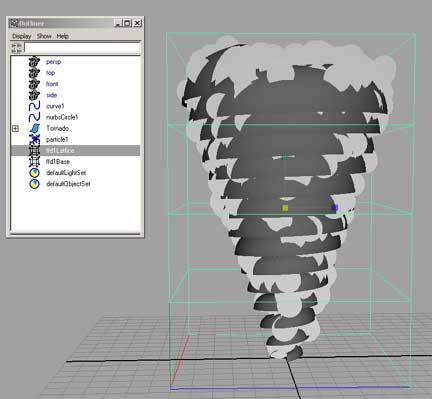Click the side camera icon
Viewport: 432px width, 399px height.
(34, 95)
